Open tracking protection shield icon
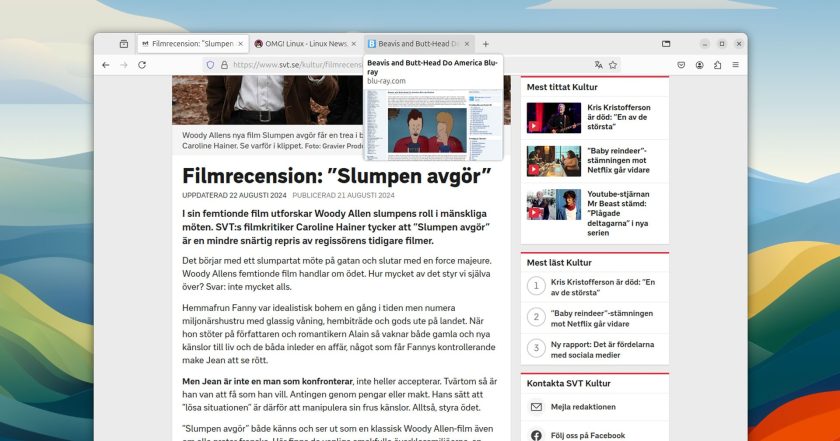This screenshot has width=840, height=441. coord(211,65)
